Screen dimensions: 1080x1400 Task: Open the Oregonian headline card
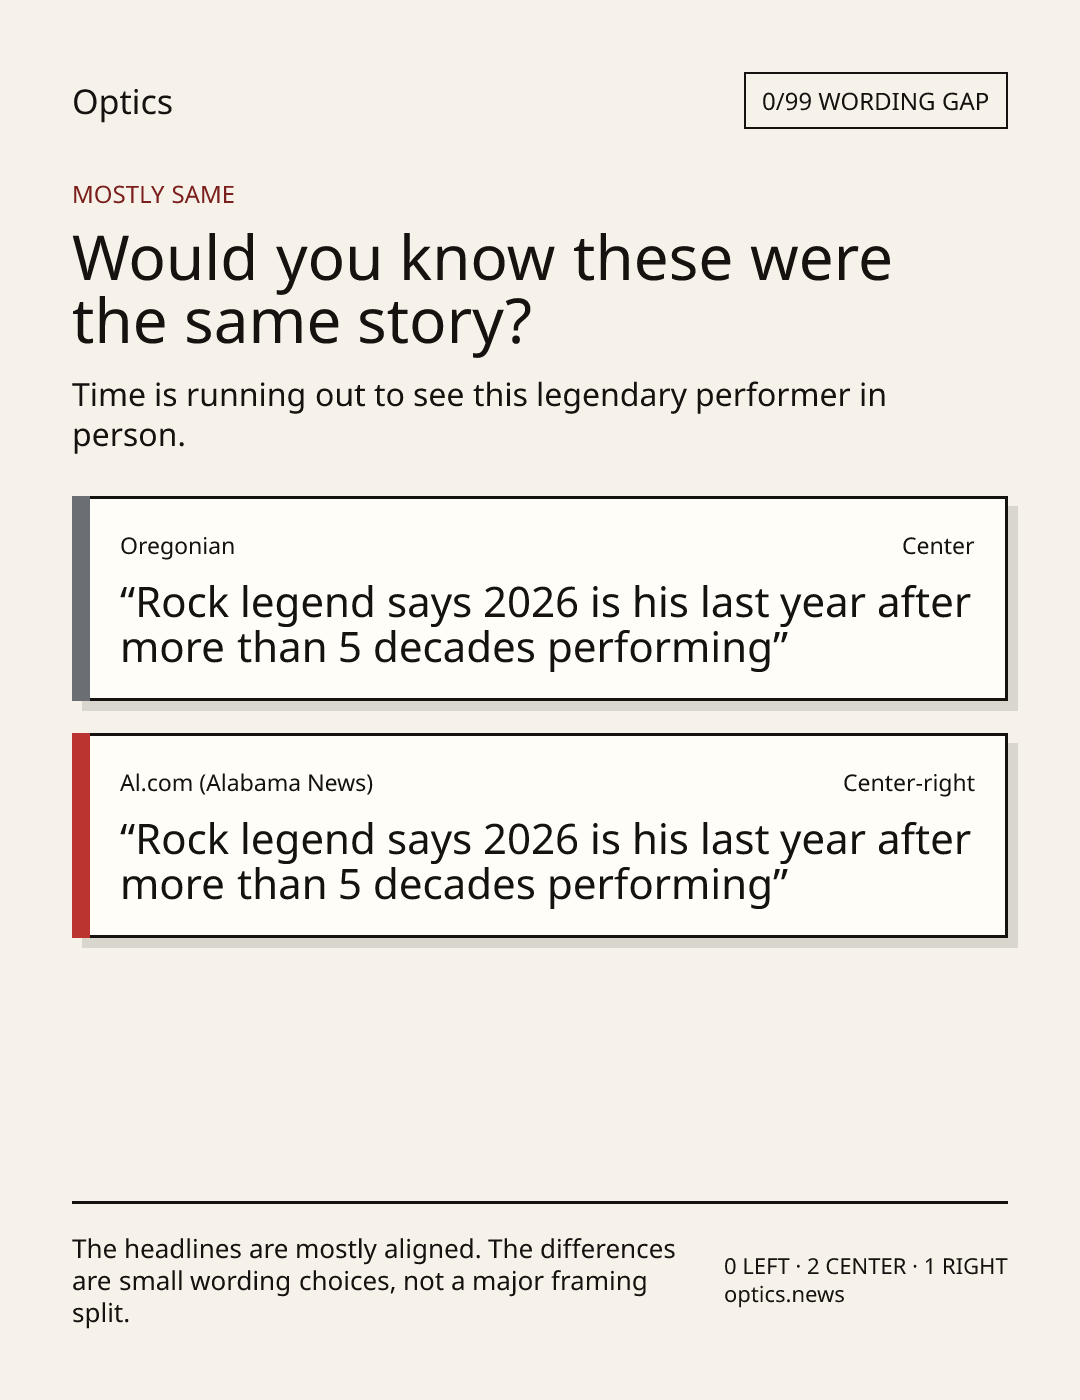pos(540,598)
